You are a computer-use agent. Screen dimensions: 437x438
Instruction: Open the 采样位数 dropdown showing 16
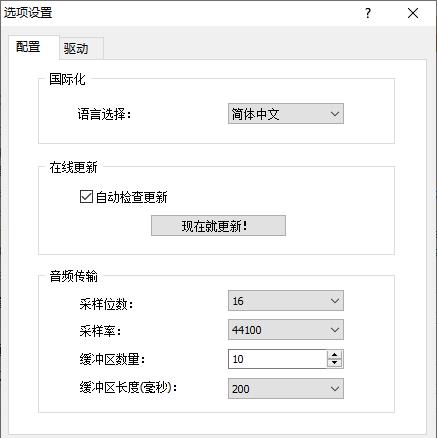pos(286,301)
